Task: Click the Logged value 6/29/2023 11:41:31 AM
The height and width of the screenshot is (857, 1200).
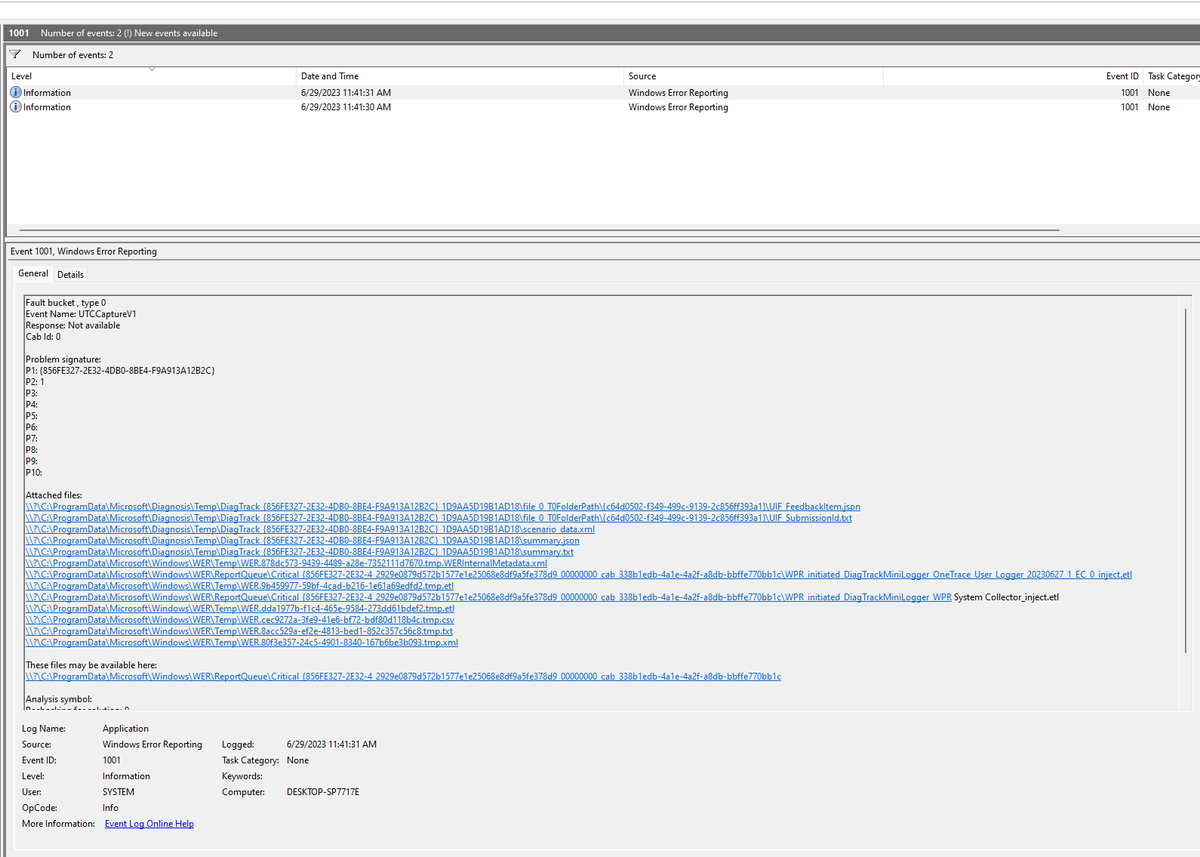Action: pyautogui.click(x=331, y=745)
